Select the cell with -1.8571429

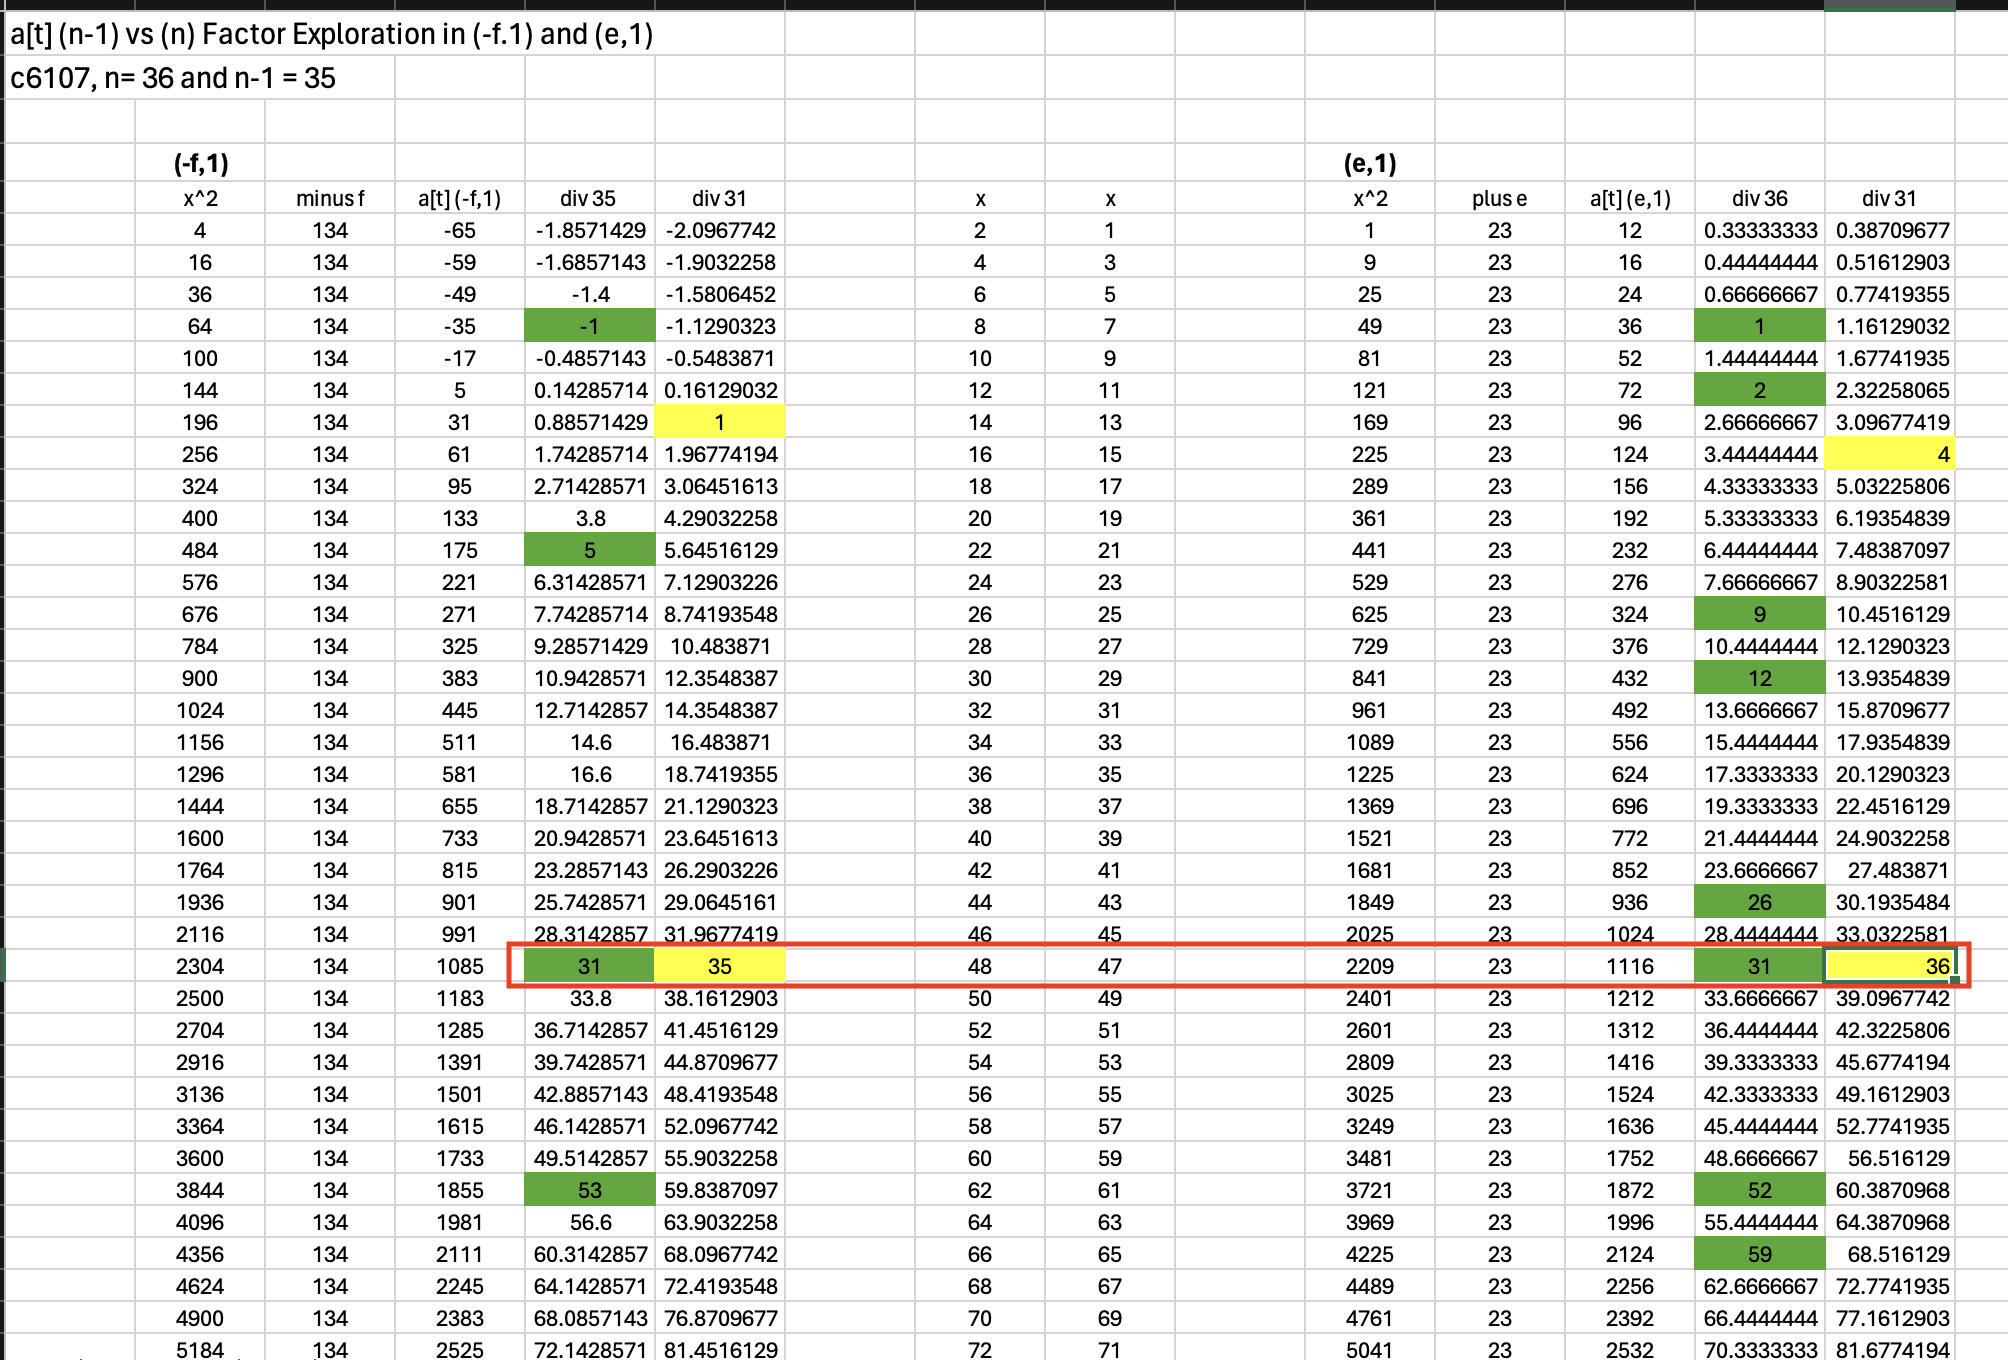coord(590,230)
